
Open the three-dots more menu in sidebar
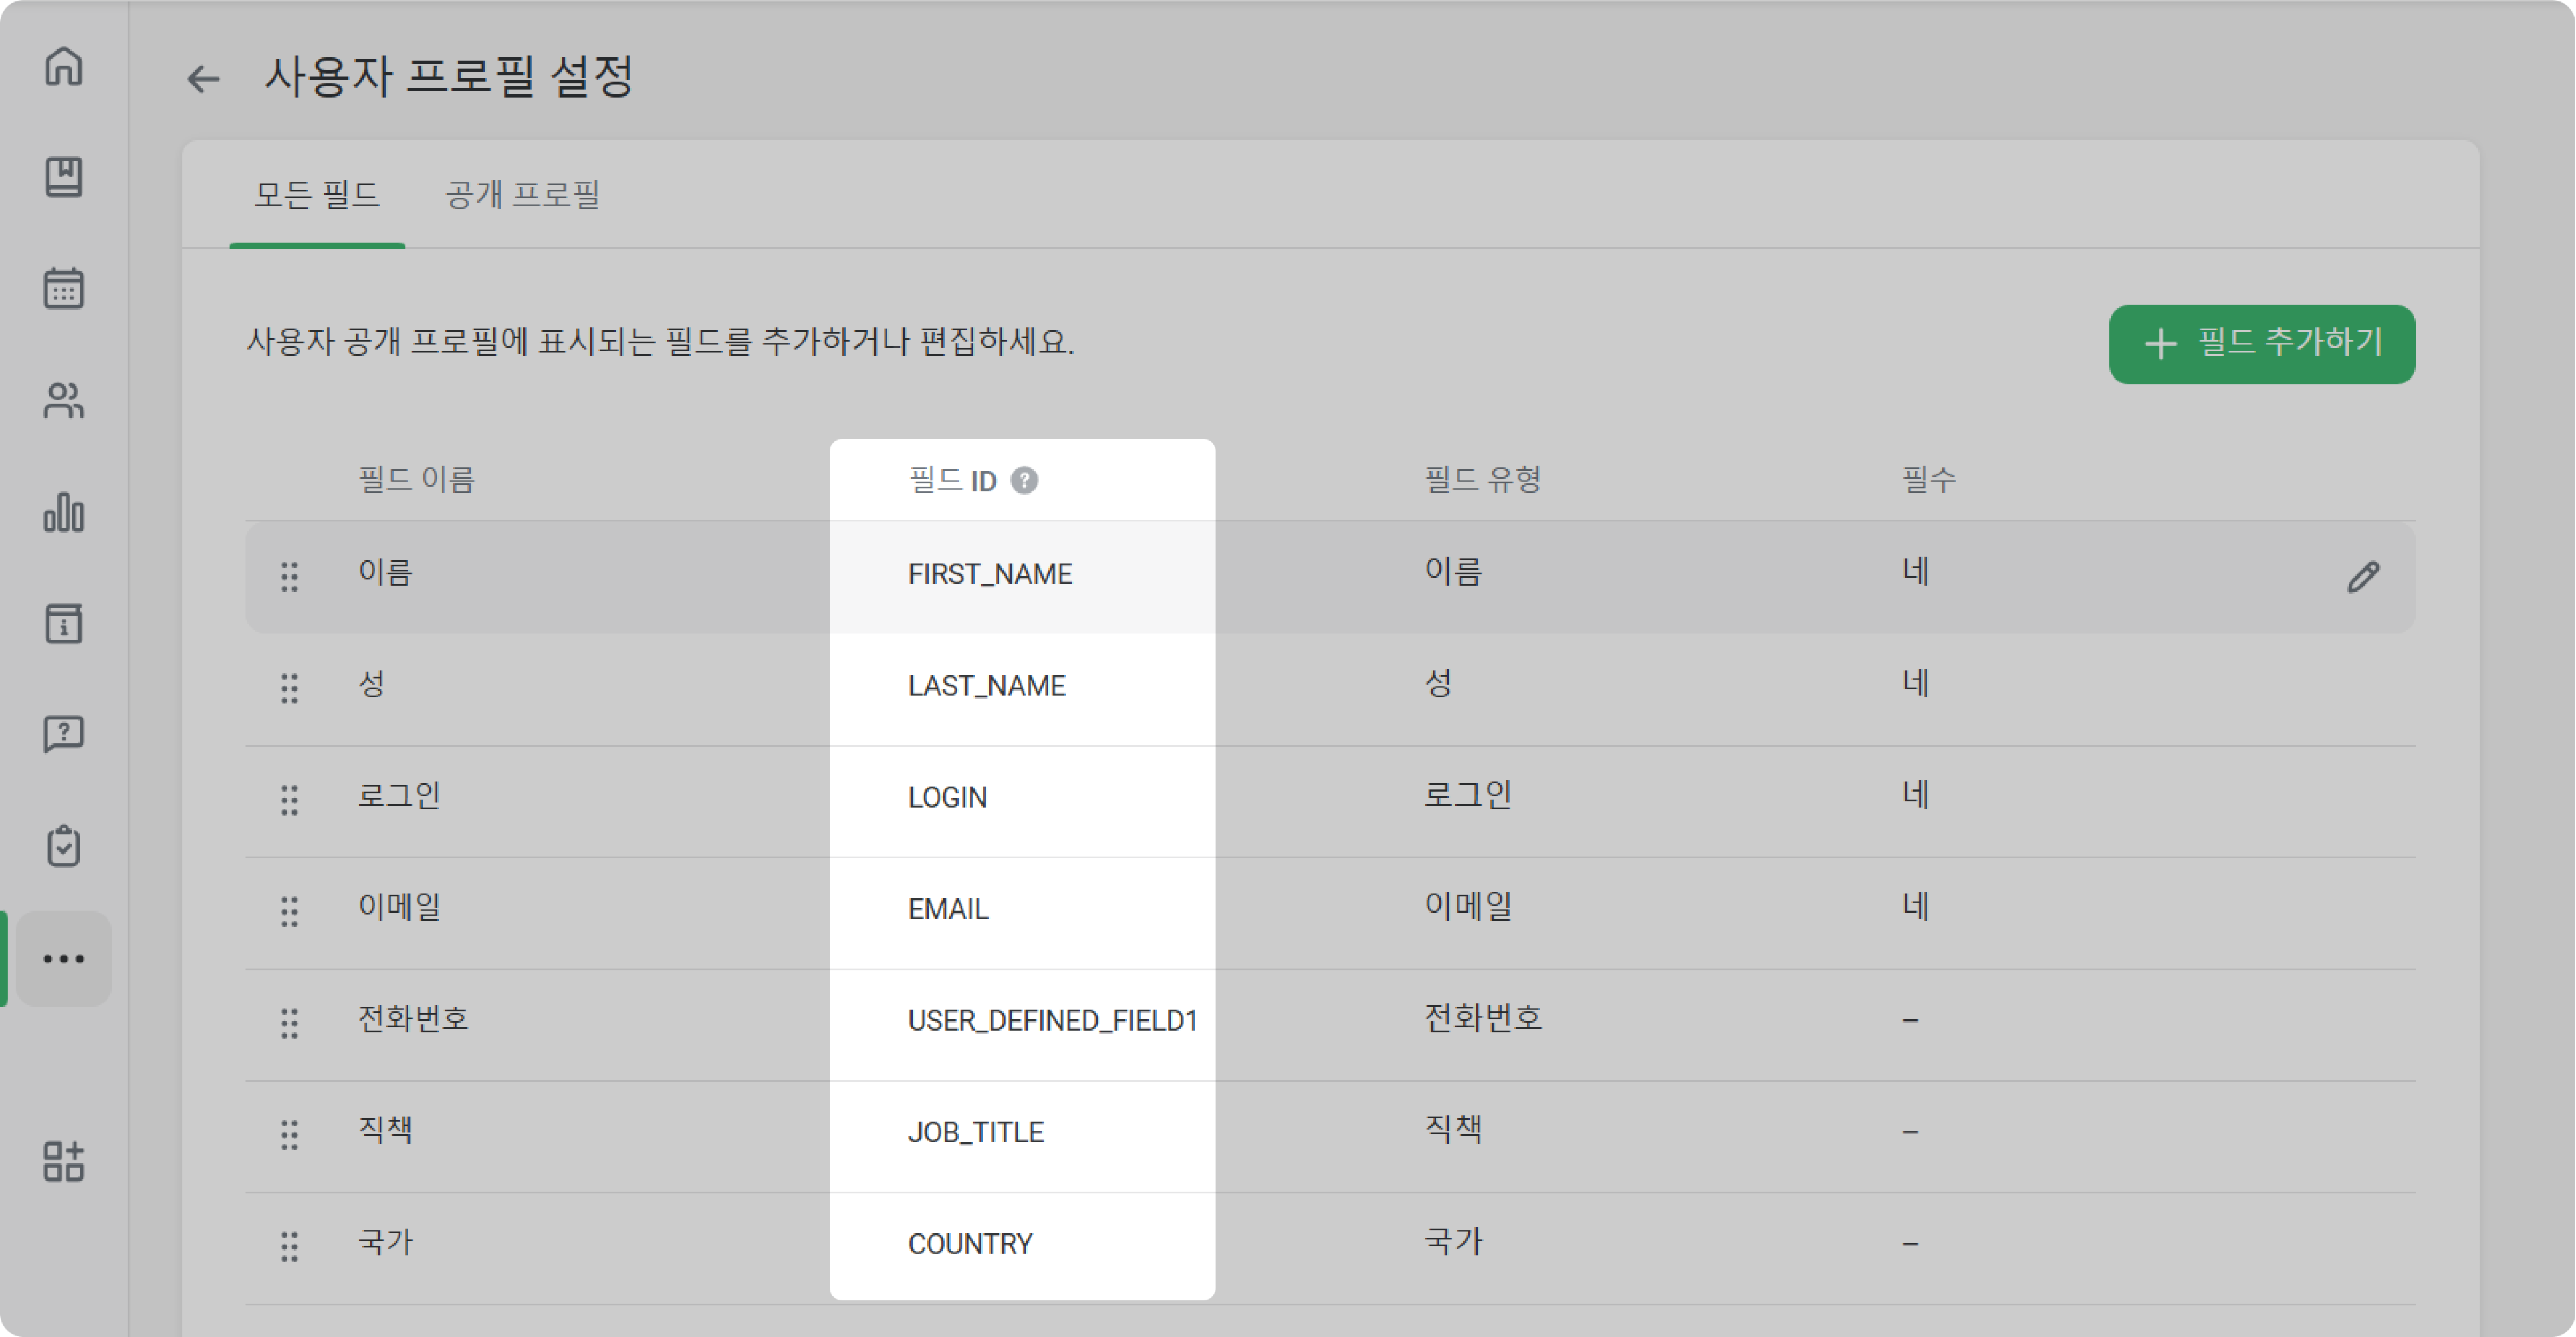click(x=64, y=958)
